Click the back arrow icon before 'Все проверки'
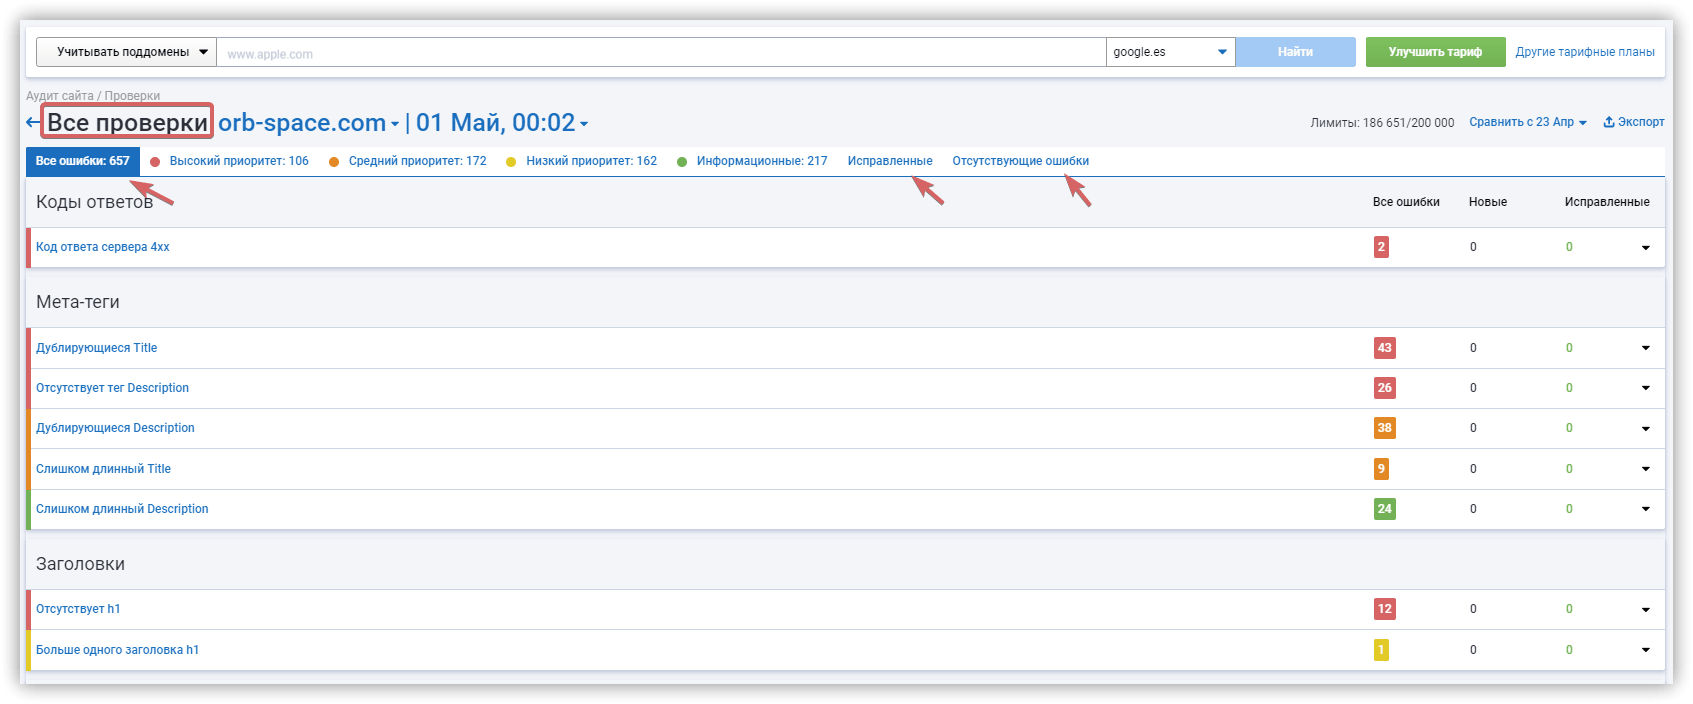The width and height of the screenshot is (1693, 704). [x=33, y=123]
